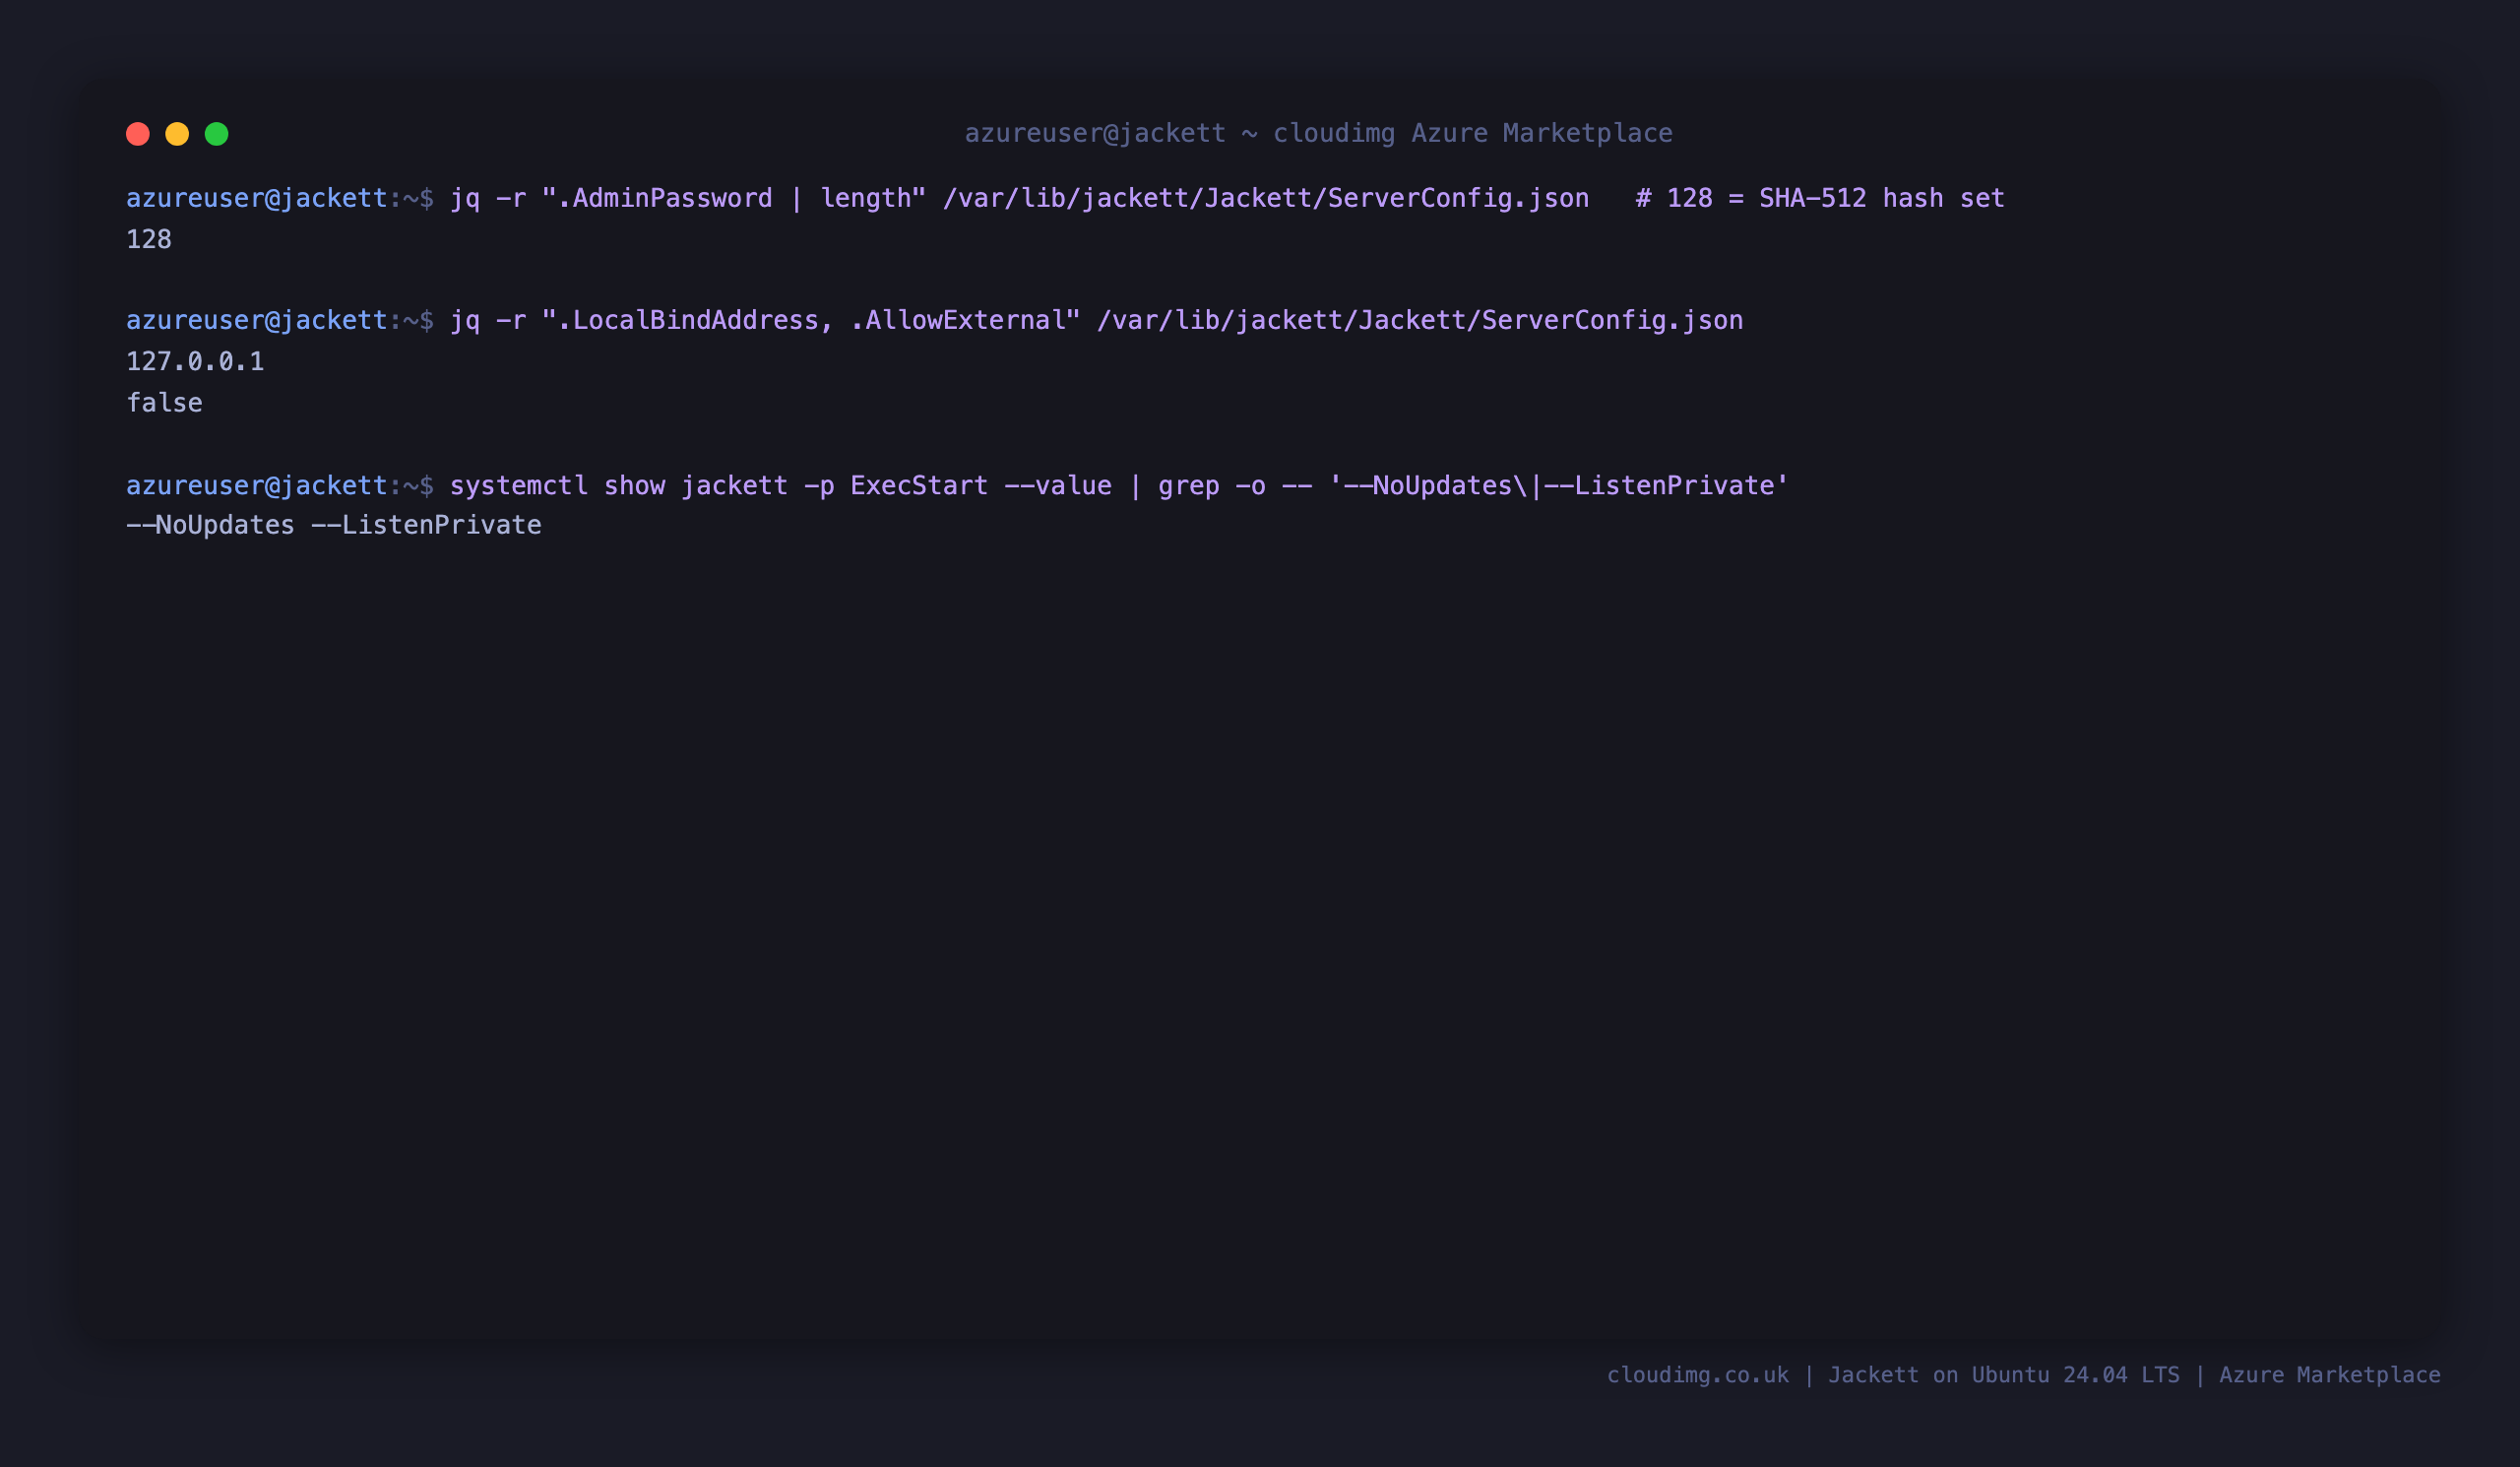Image resolution: width=2520 pixels, height=1467 pixels.
Task: Click the jq AdminPassword length command line
Action: coord(1065,198)
